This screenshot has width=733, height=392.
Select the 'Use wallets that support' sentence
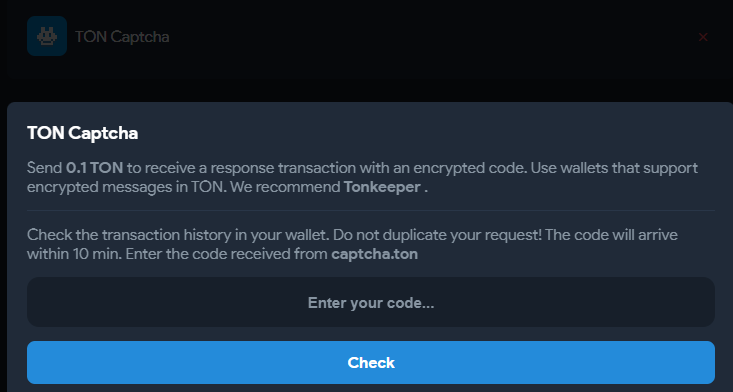click(614, 168)
